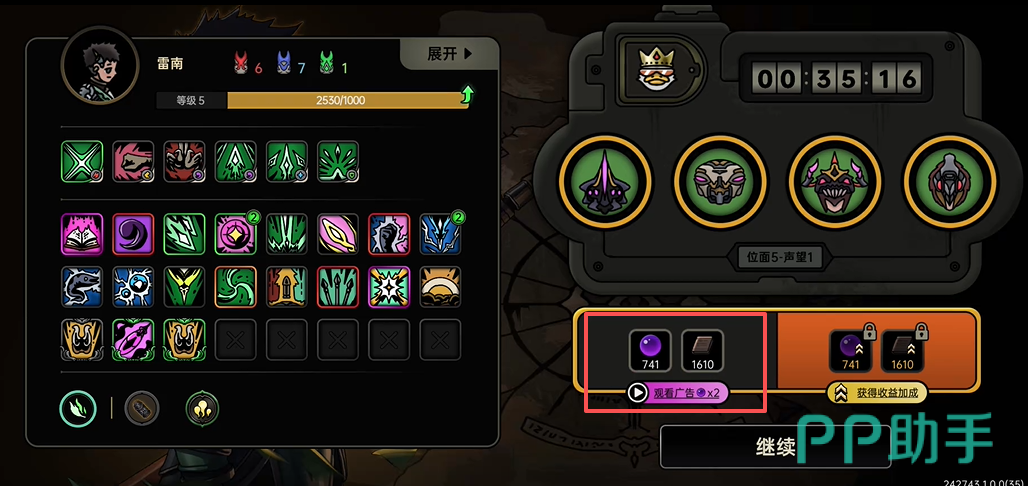Select the purple crescent moon skill icon
This screenshot has height=486, width=1028.
coord(133,234)
